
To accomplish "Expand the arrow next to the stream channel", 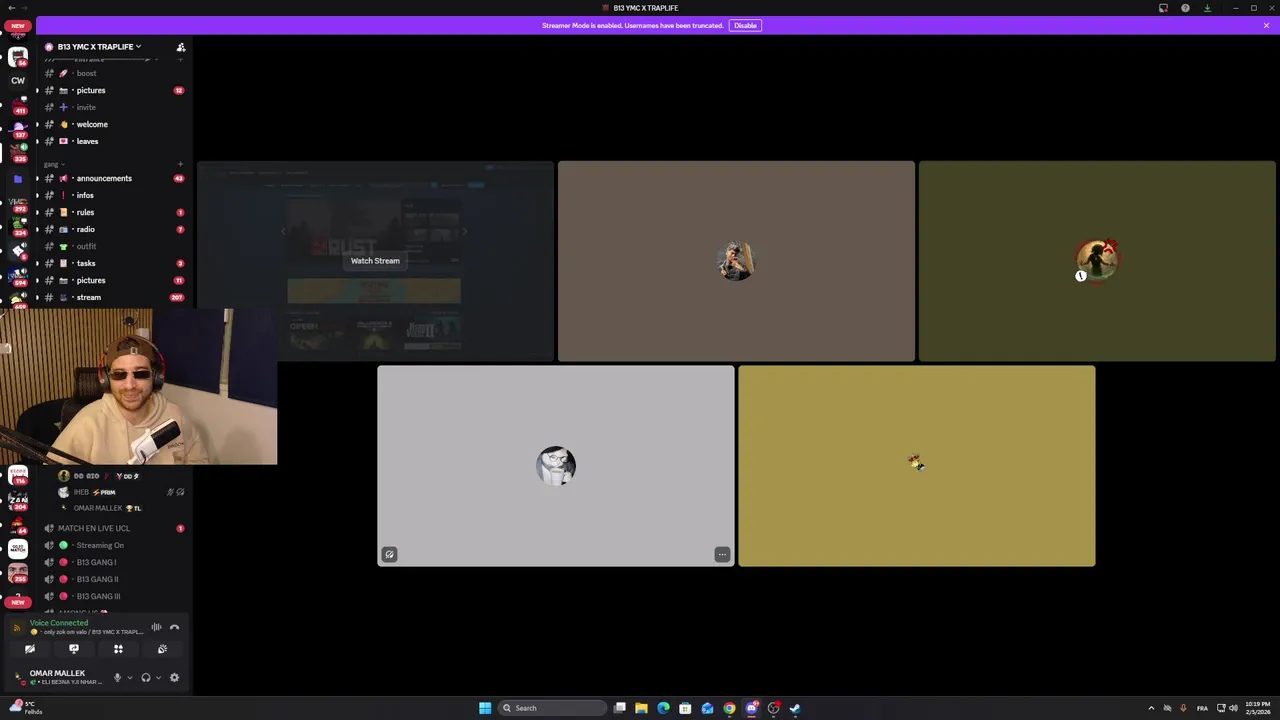I will click(x=37, y=298).
